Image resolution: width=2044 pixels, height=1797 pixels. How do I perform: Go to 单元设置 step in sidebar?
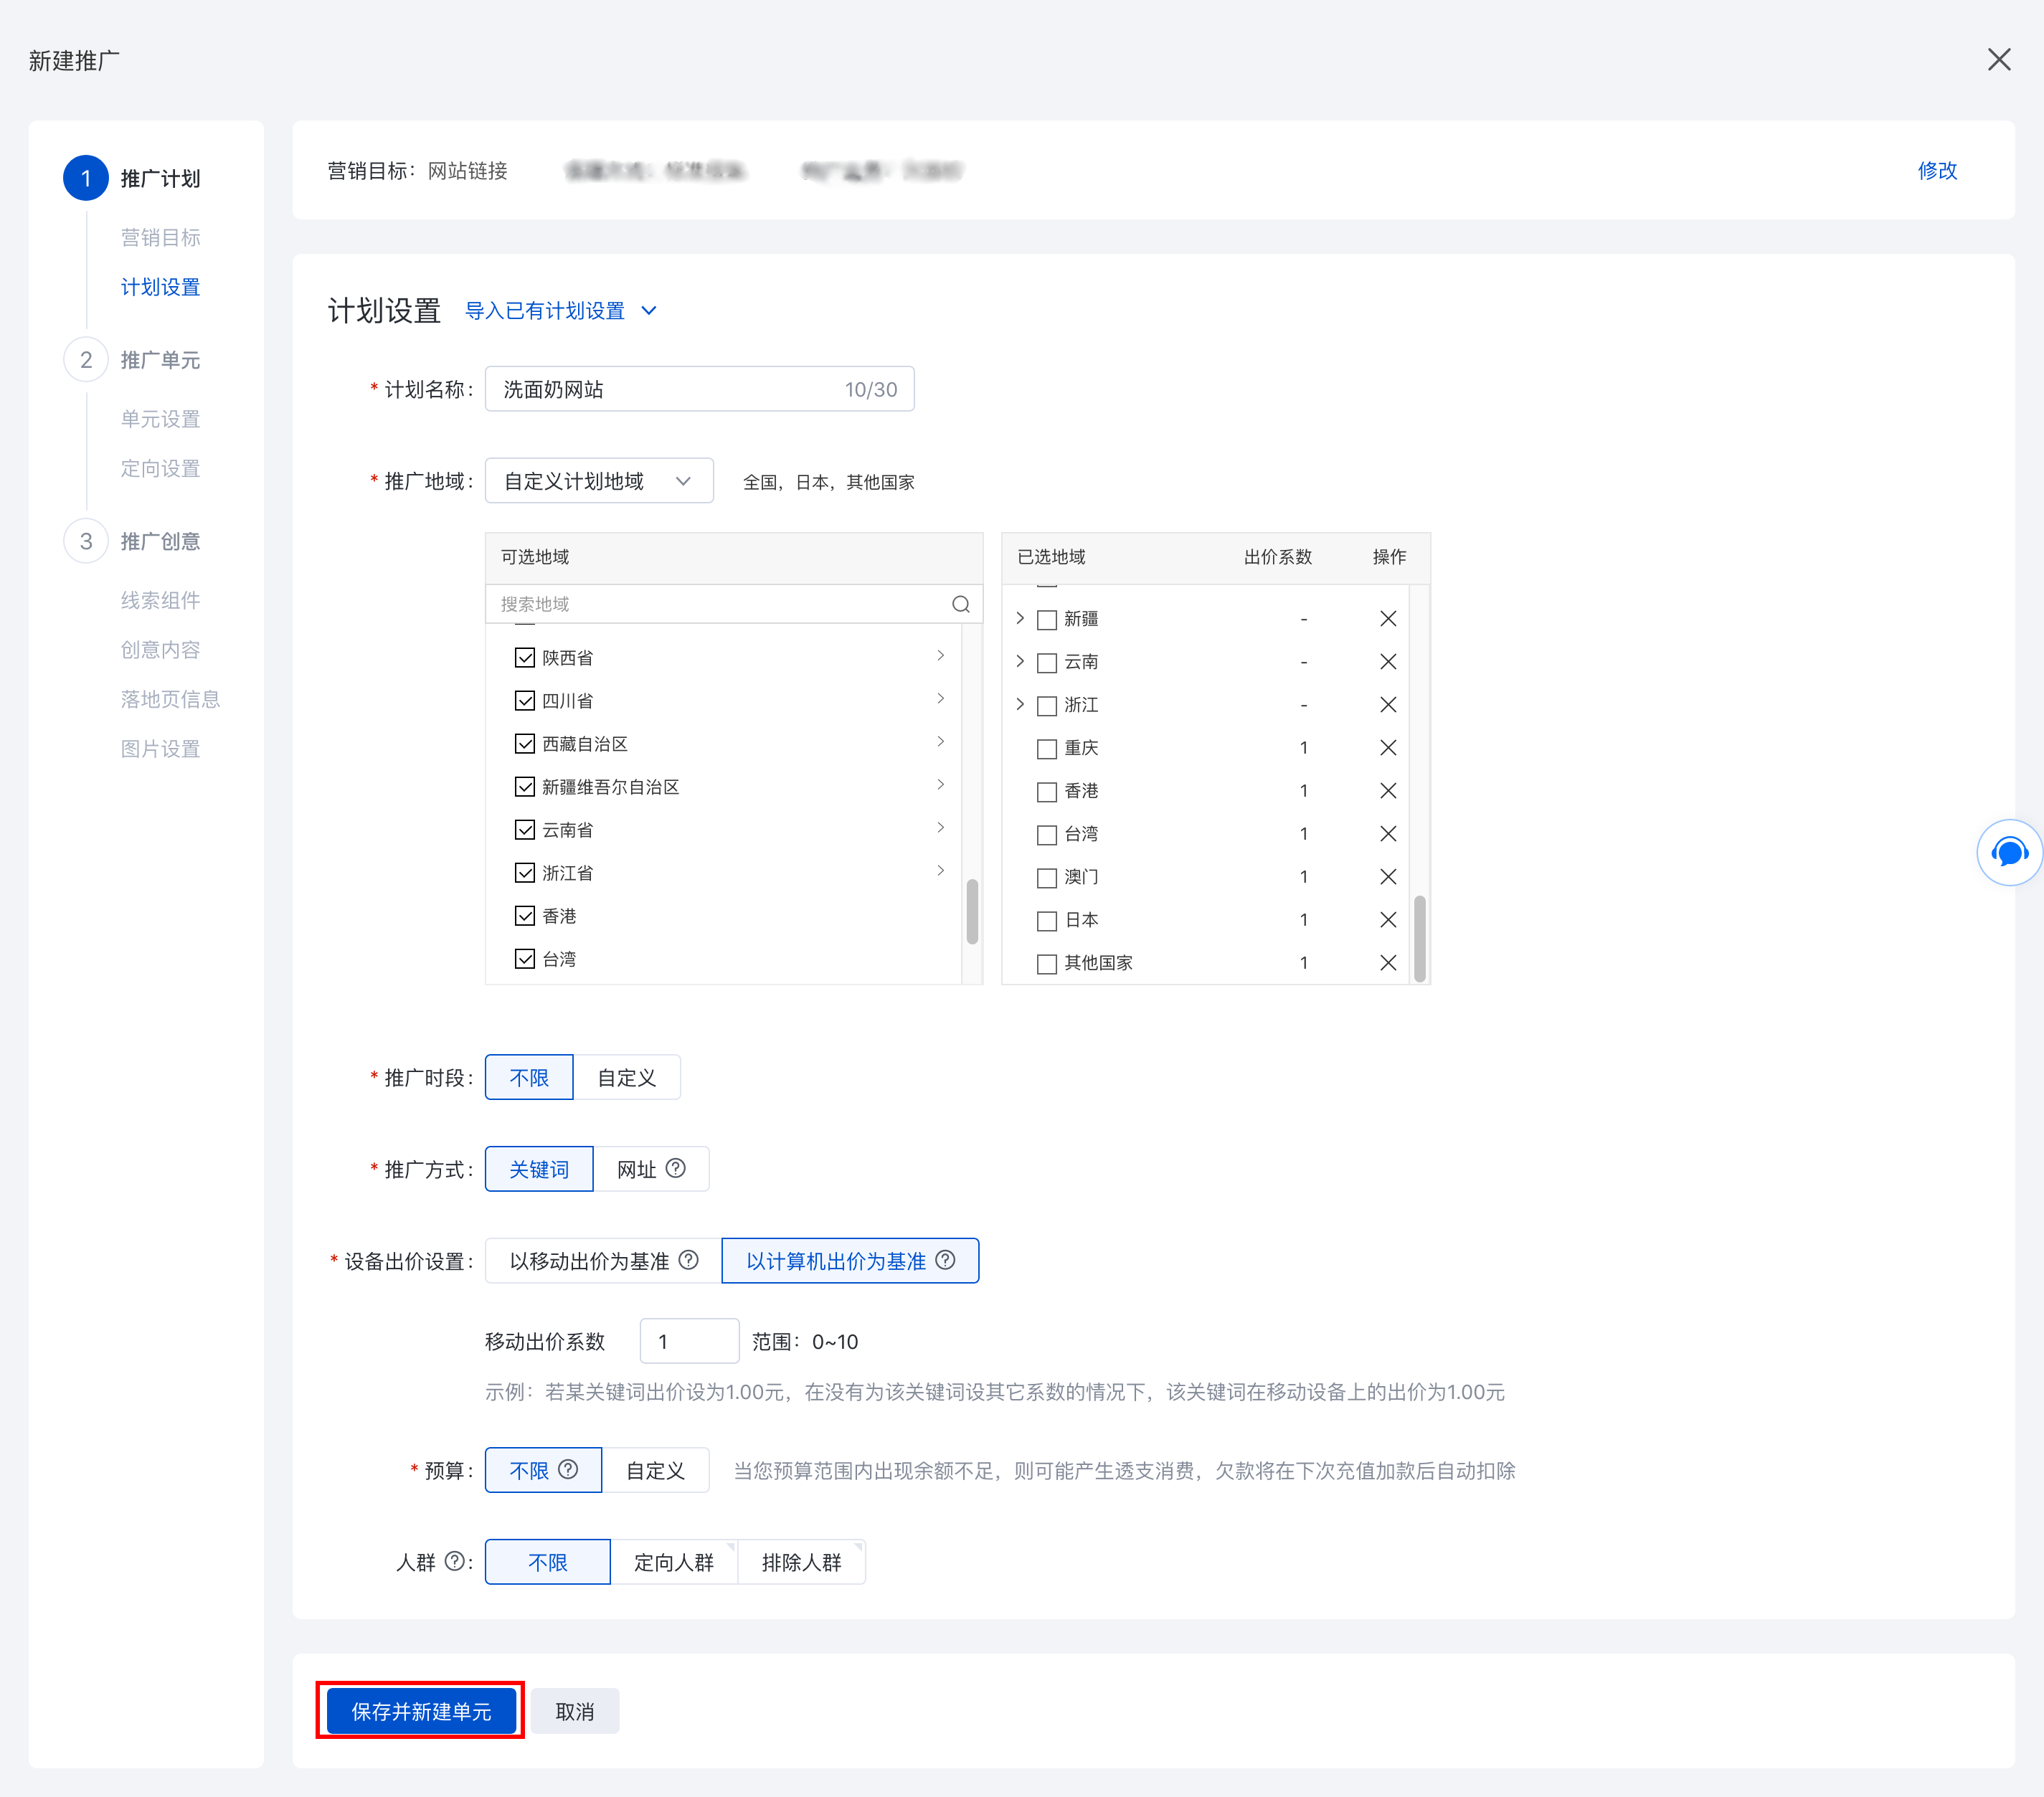[160, 419]
